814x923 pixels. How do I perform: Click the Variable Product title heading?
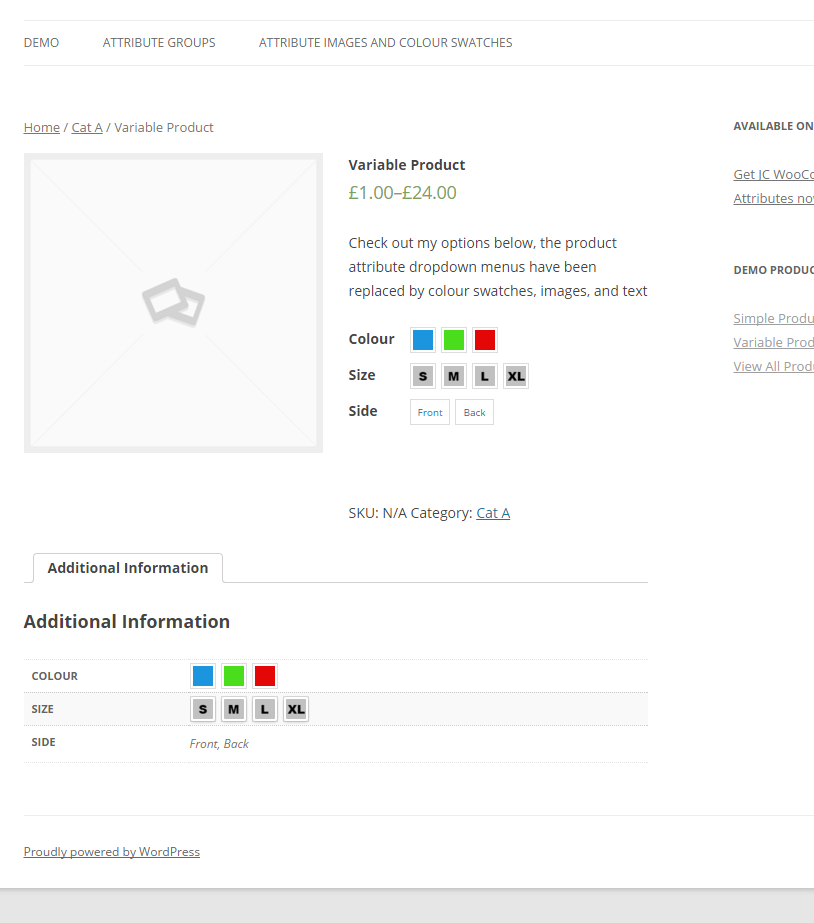407,165
